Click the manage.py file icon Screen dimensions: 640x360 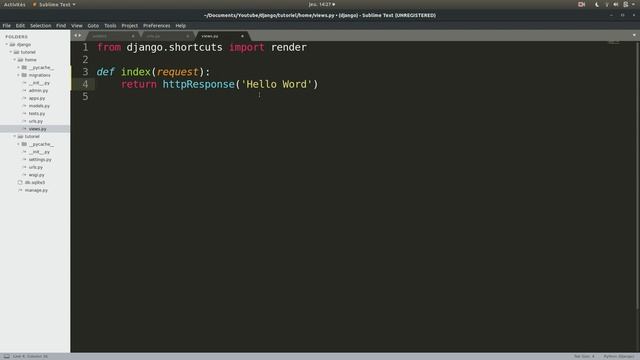tap(20, 190)
